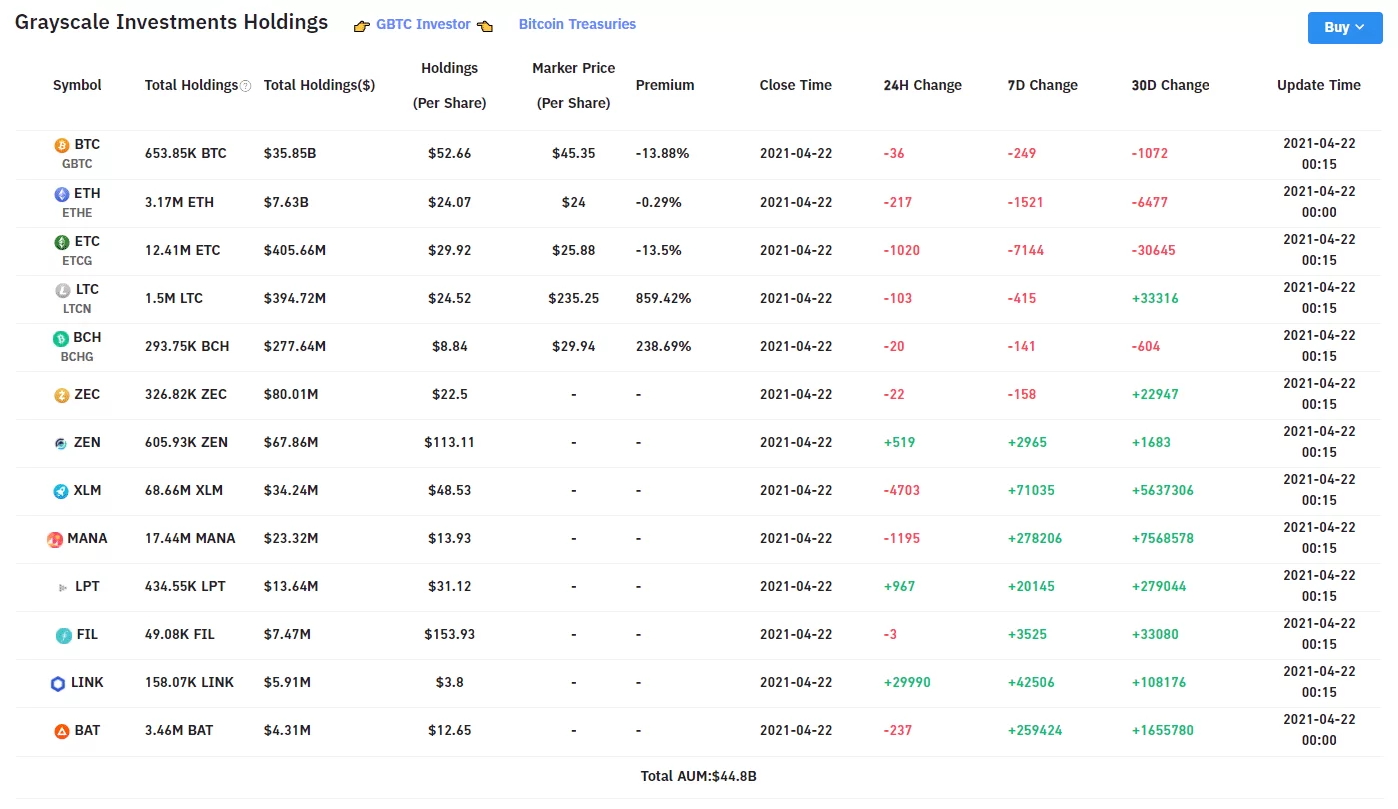This screenshot has height=809, width=1398.
Task: Click the Ethereum Classic ETC icon
Action: [x=62, y=242]
